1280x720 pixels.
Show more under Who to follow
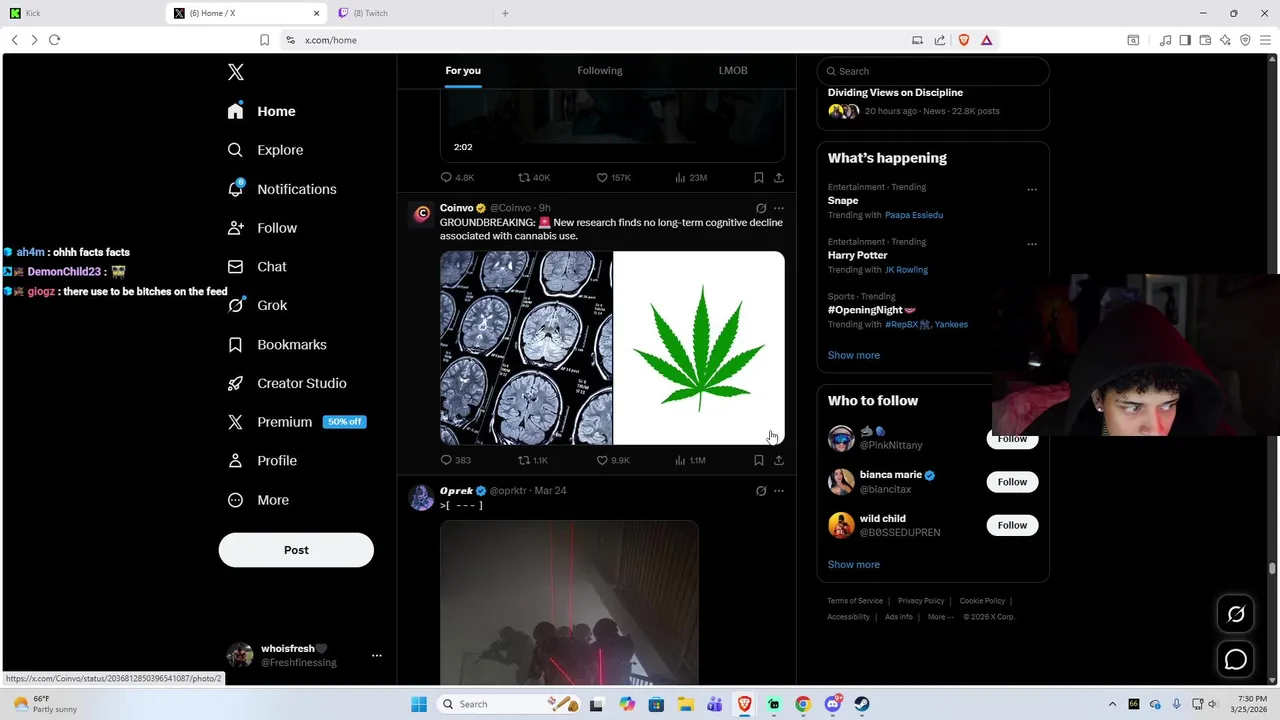click(854, 564)
